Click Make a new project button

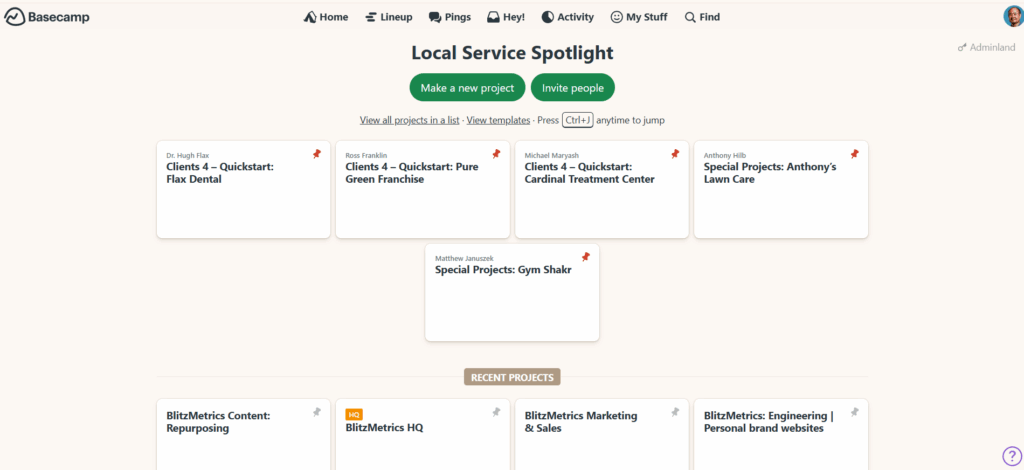[x=467, y=88]
